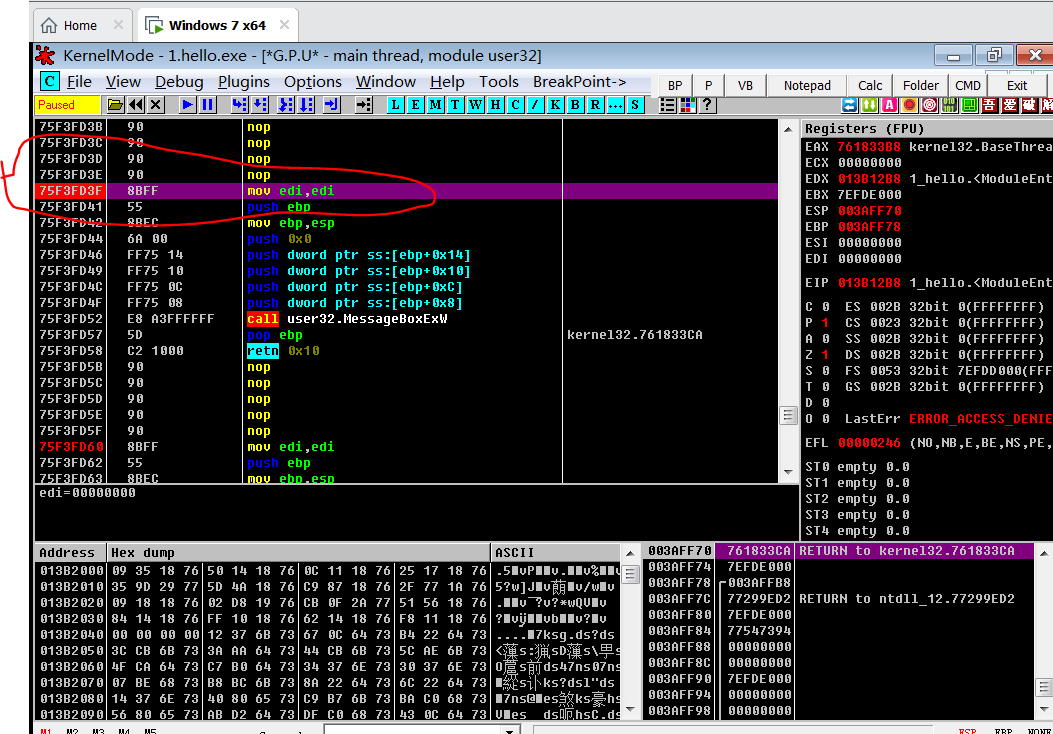The height and width of the screenshot is (734, 1053).
Task: Click the question mark help icon
Action: pos(707,105)
